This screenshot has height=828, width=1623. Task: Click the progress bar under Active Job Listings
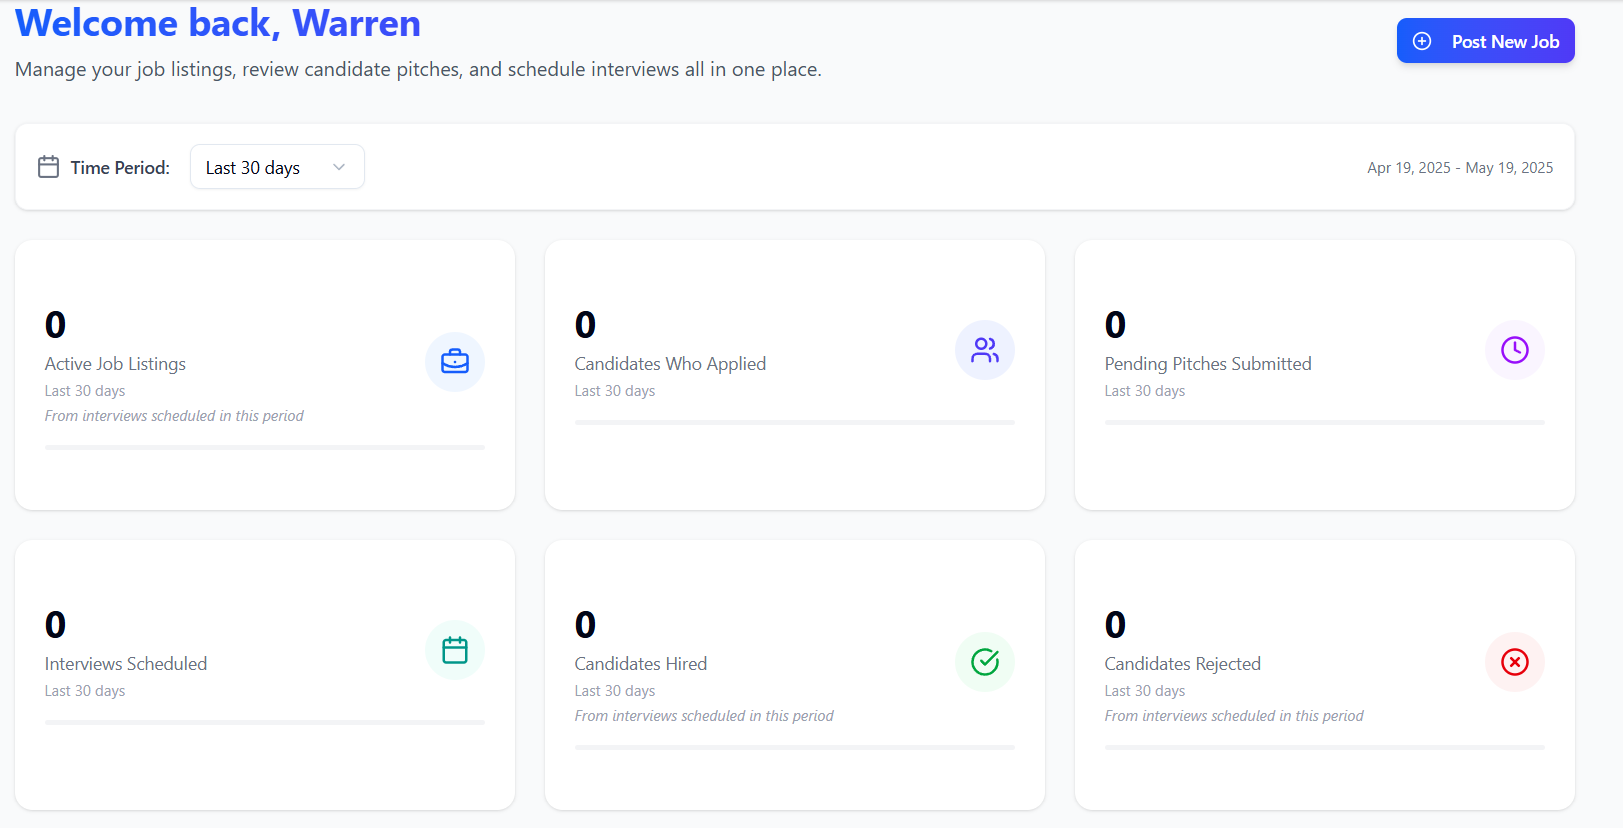click(x=265, y=447)
